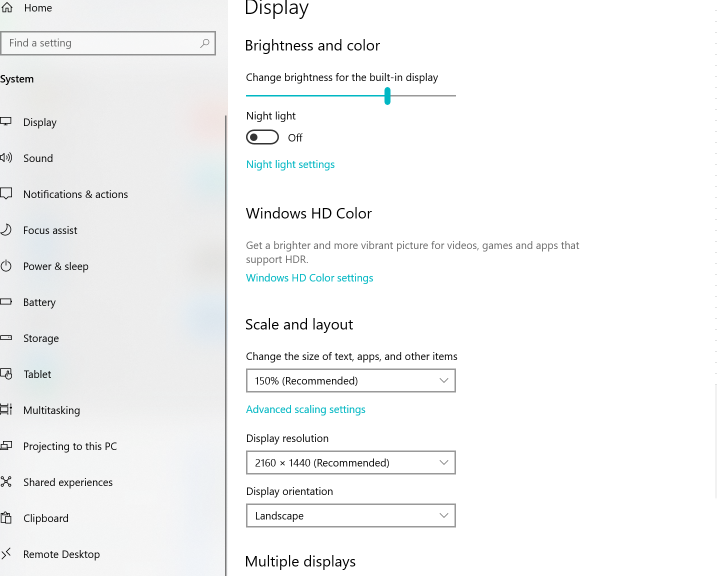
Task: Click the Find a setting search box
Action: pyautogui.click(x=100, y=43)
